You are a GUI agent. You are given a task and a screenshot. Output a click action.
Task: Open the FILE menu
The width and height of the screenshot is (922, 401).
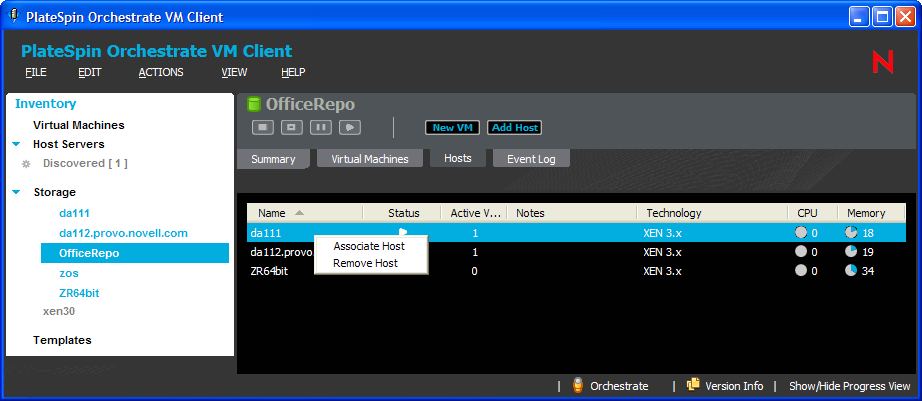point(36,72)
